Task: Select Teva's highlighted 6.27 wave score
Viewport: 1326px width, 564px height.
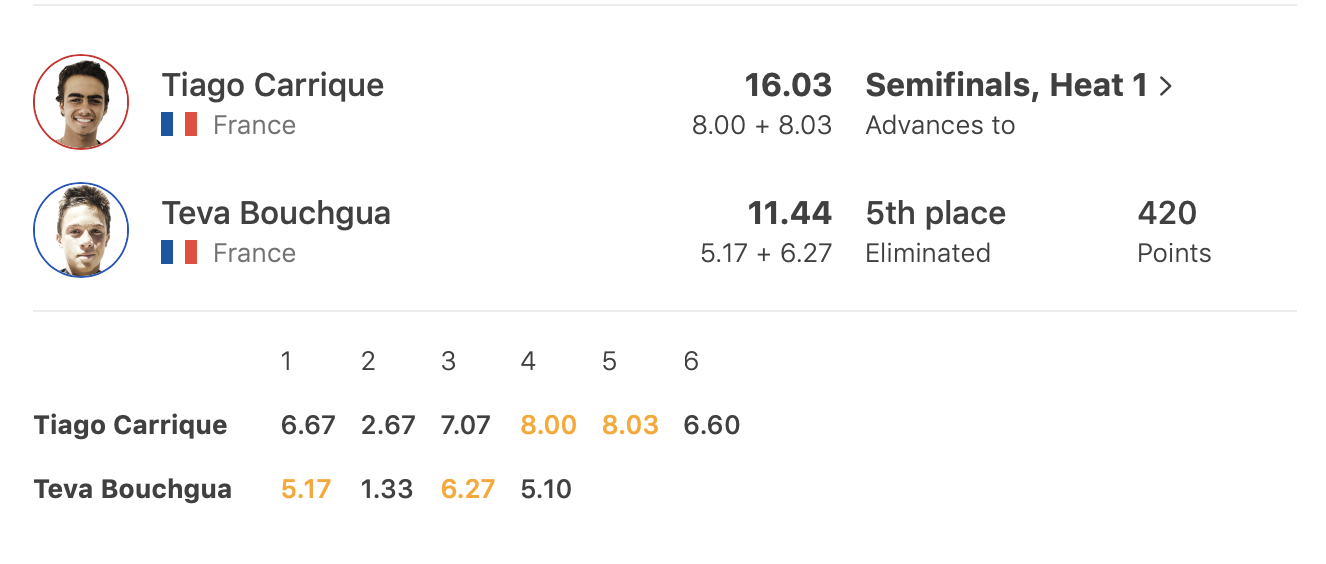Action: pos(468,489)
